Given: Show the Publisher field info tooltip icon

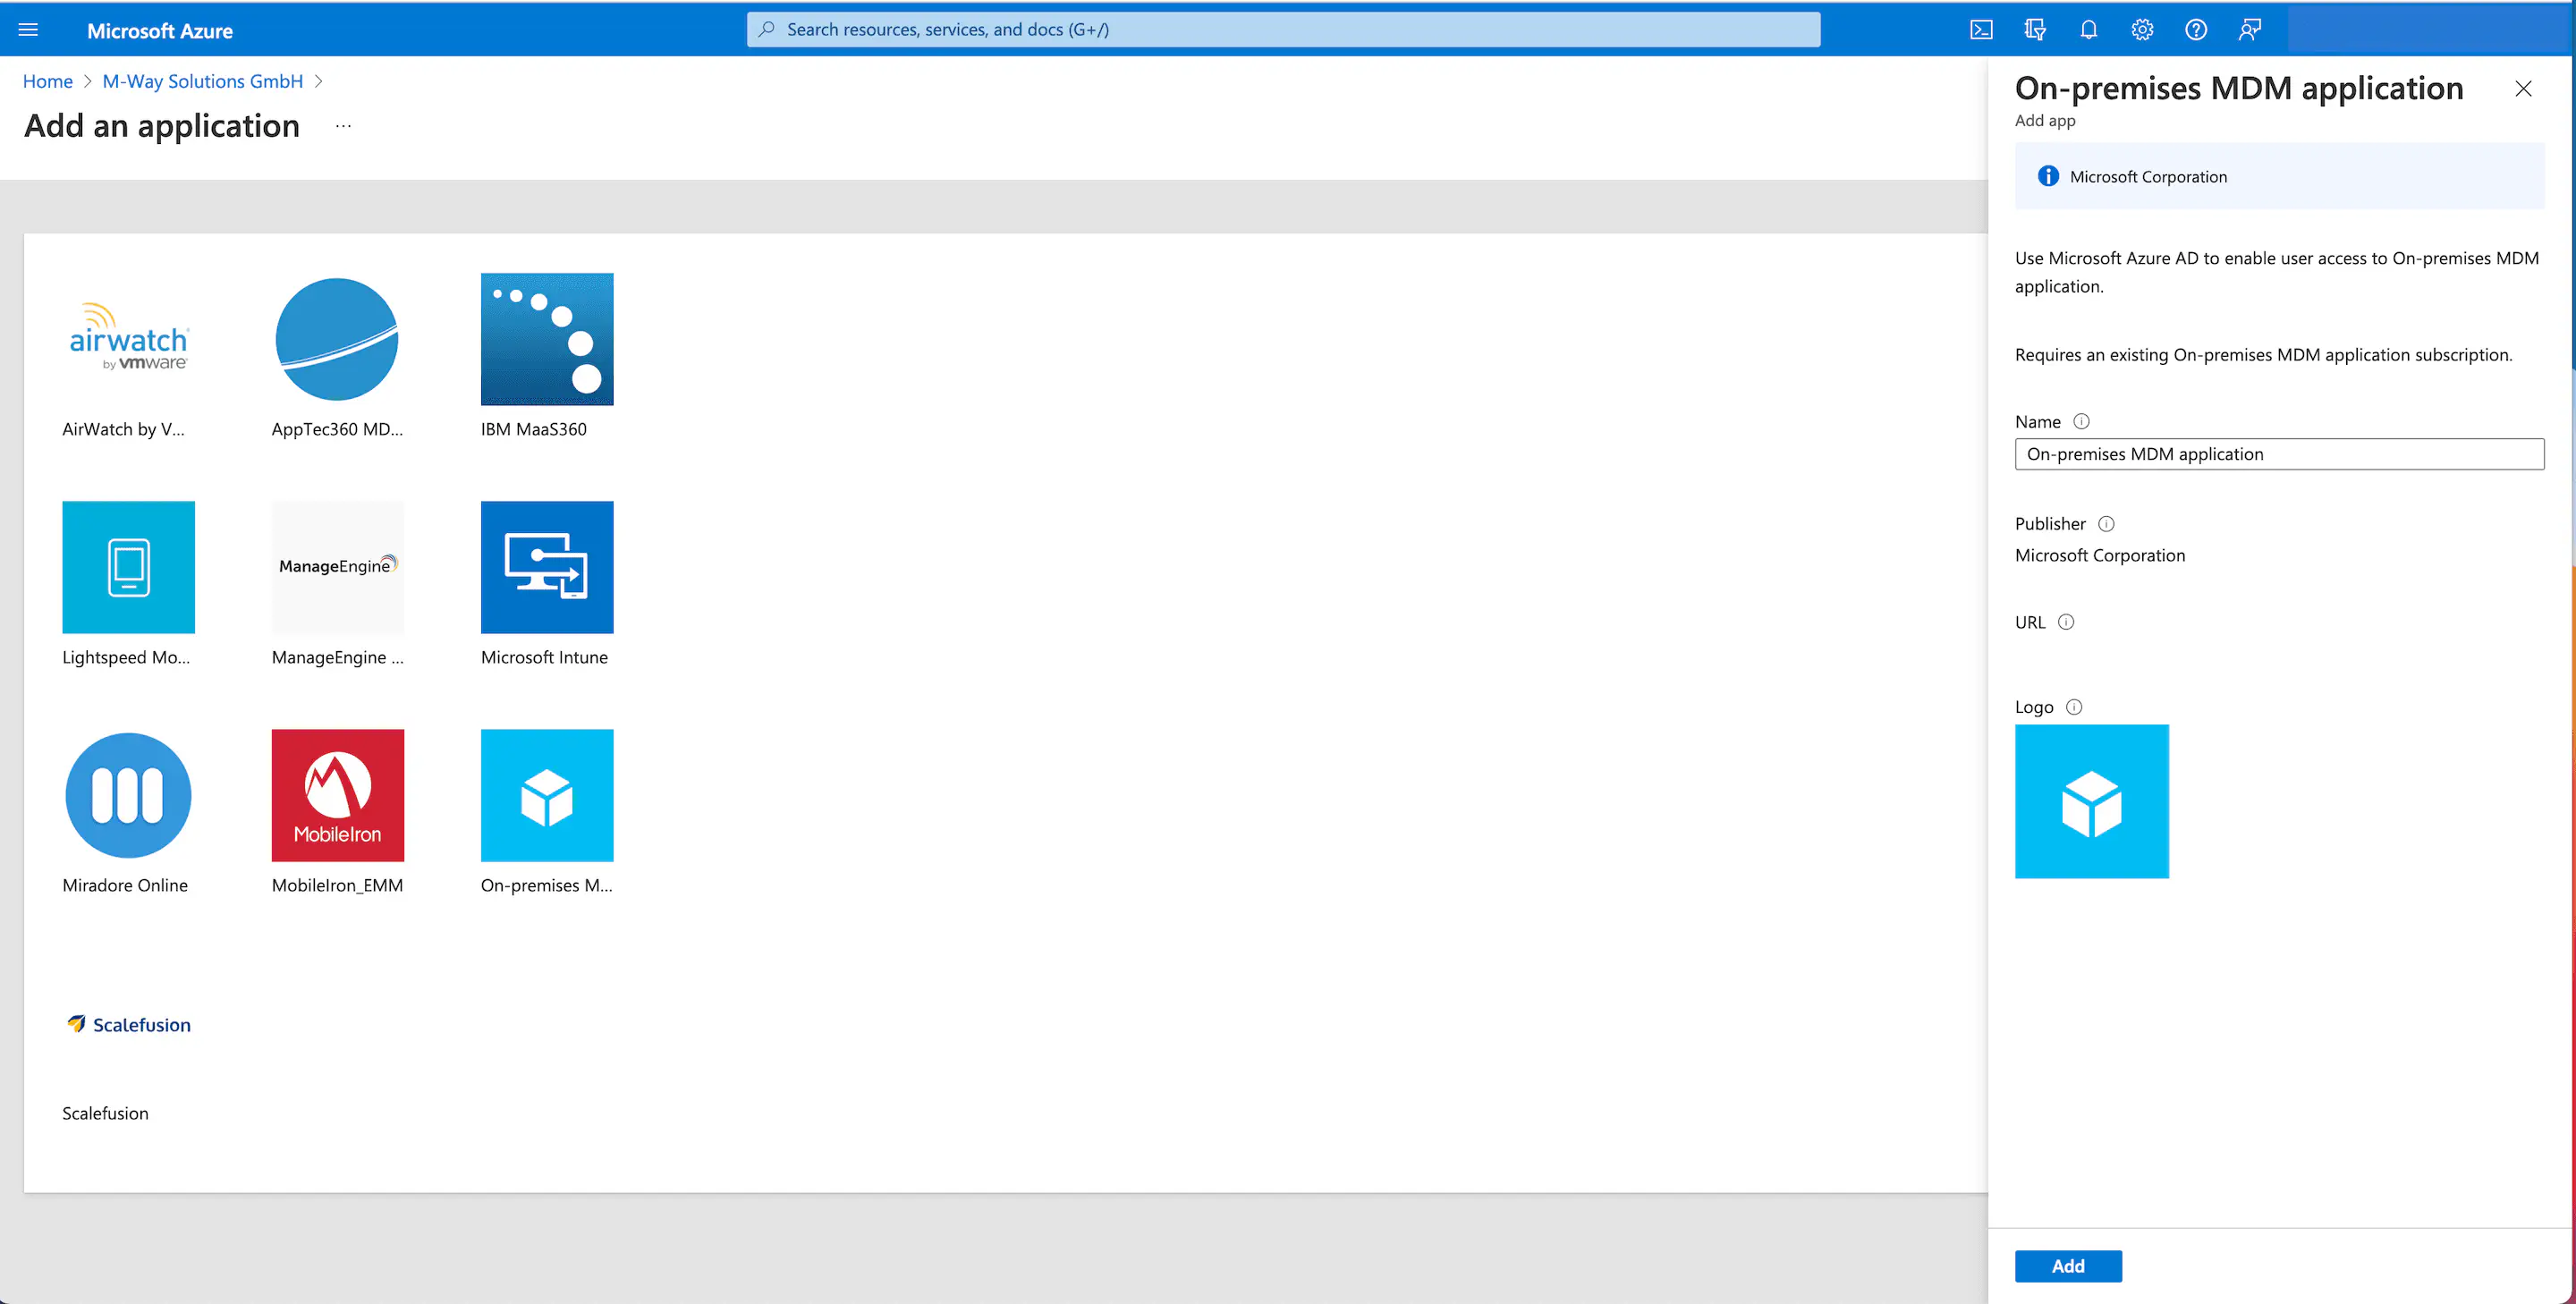Looking at the screenshot, I should tap(2106, 524).
